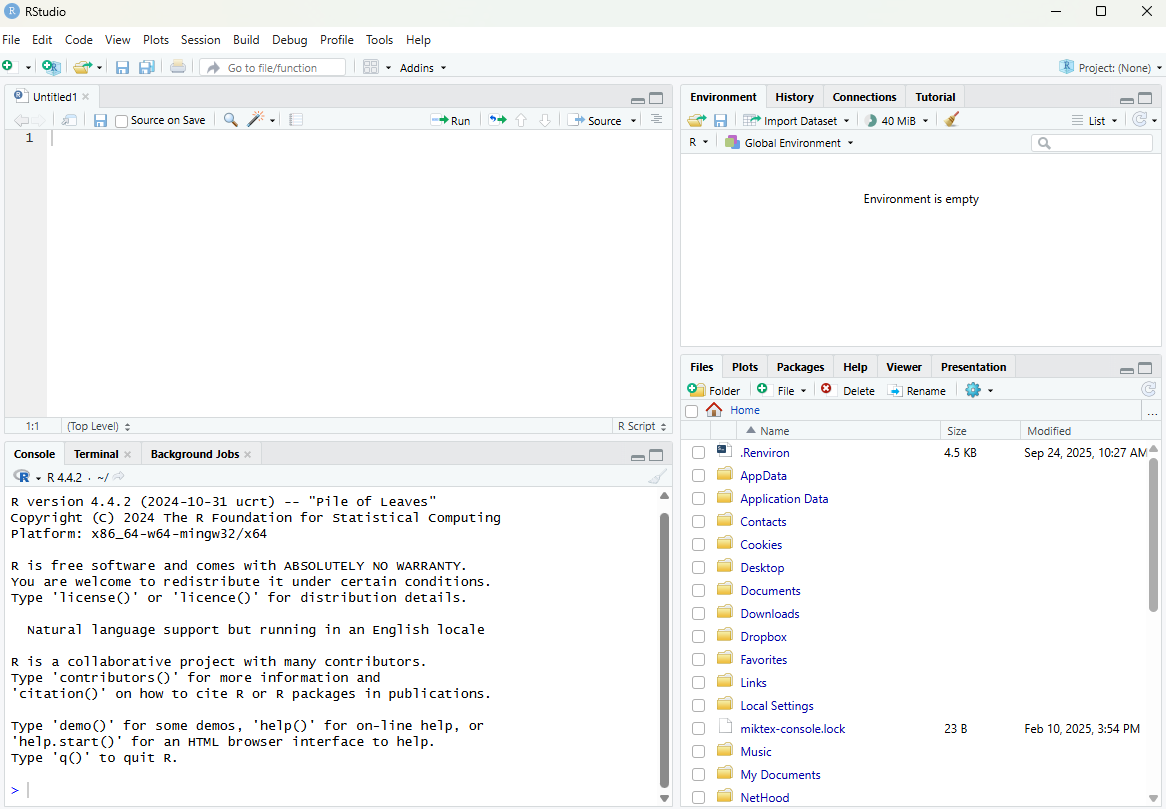Enable the Source on Save checkbox

(x=122, y=121)
